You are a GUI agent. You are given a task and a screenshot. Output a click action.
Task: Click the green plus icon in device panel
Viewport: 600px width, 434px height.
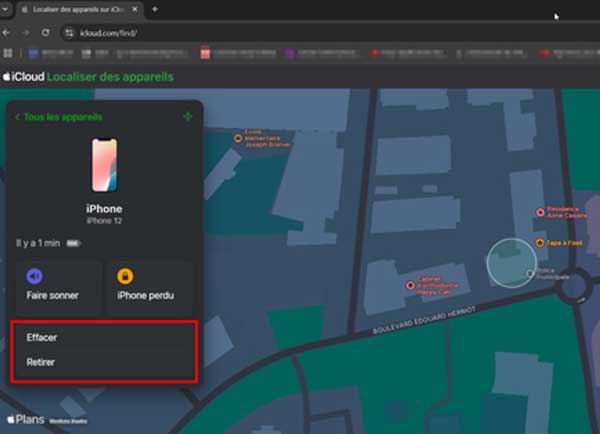click(188, 117)
